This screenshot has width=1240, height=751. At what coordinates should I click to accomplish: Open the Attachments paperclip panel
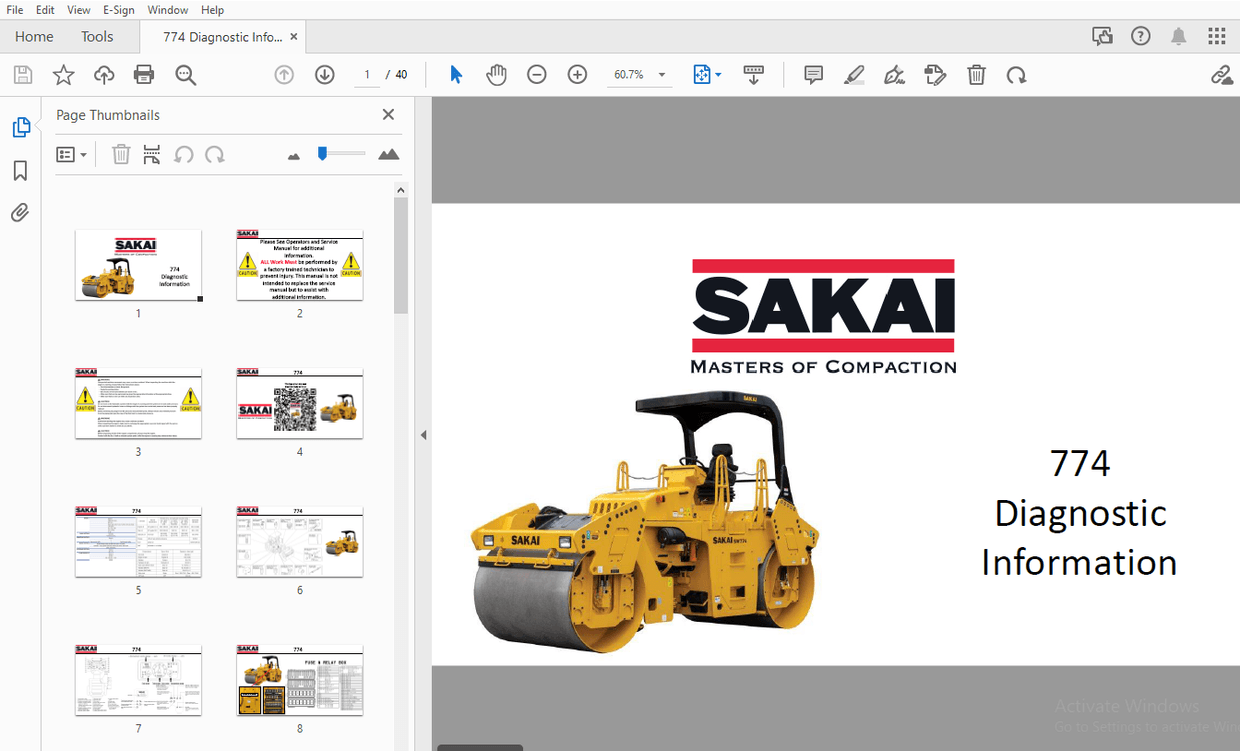click(x=20, y=213)
